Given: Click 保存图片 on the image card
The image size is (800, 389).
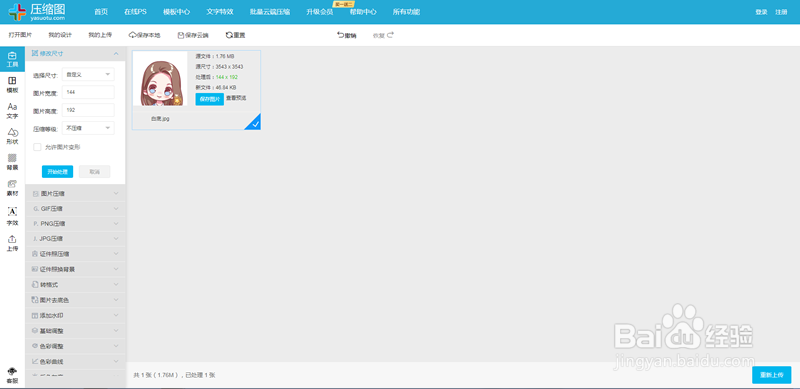Looking at the screenshot, I should (209, 99).
